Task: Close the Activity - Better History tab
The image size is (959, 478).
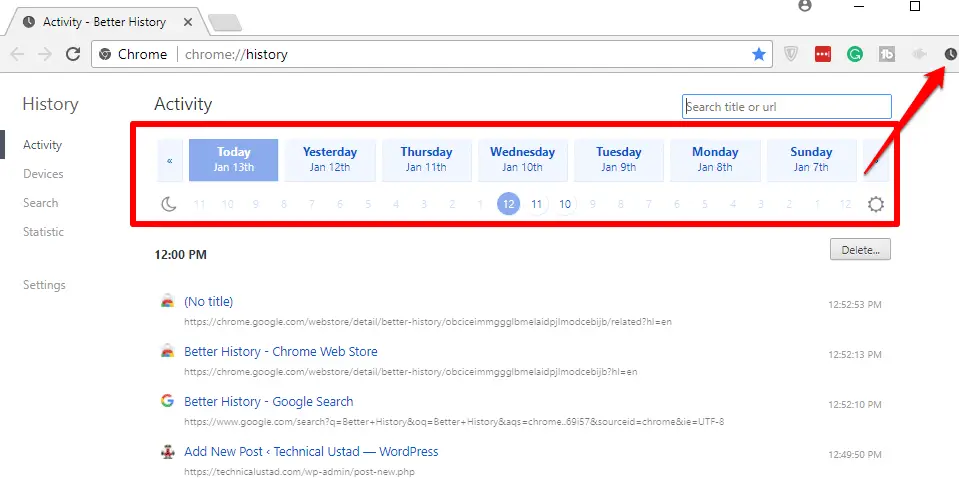Action: point(188,22)
